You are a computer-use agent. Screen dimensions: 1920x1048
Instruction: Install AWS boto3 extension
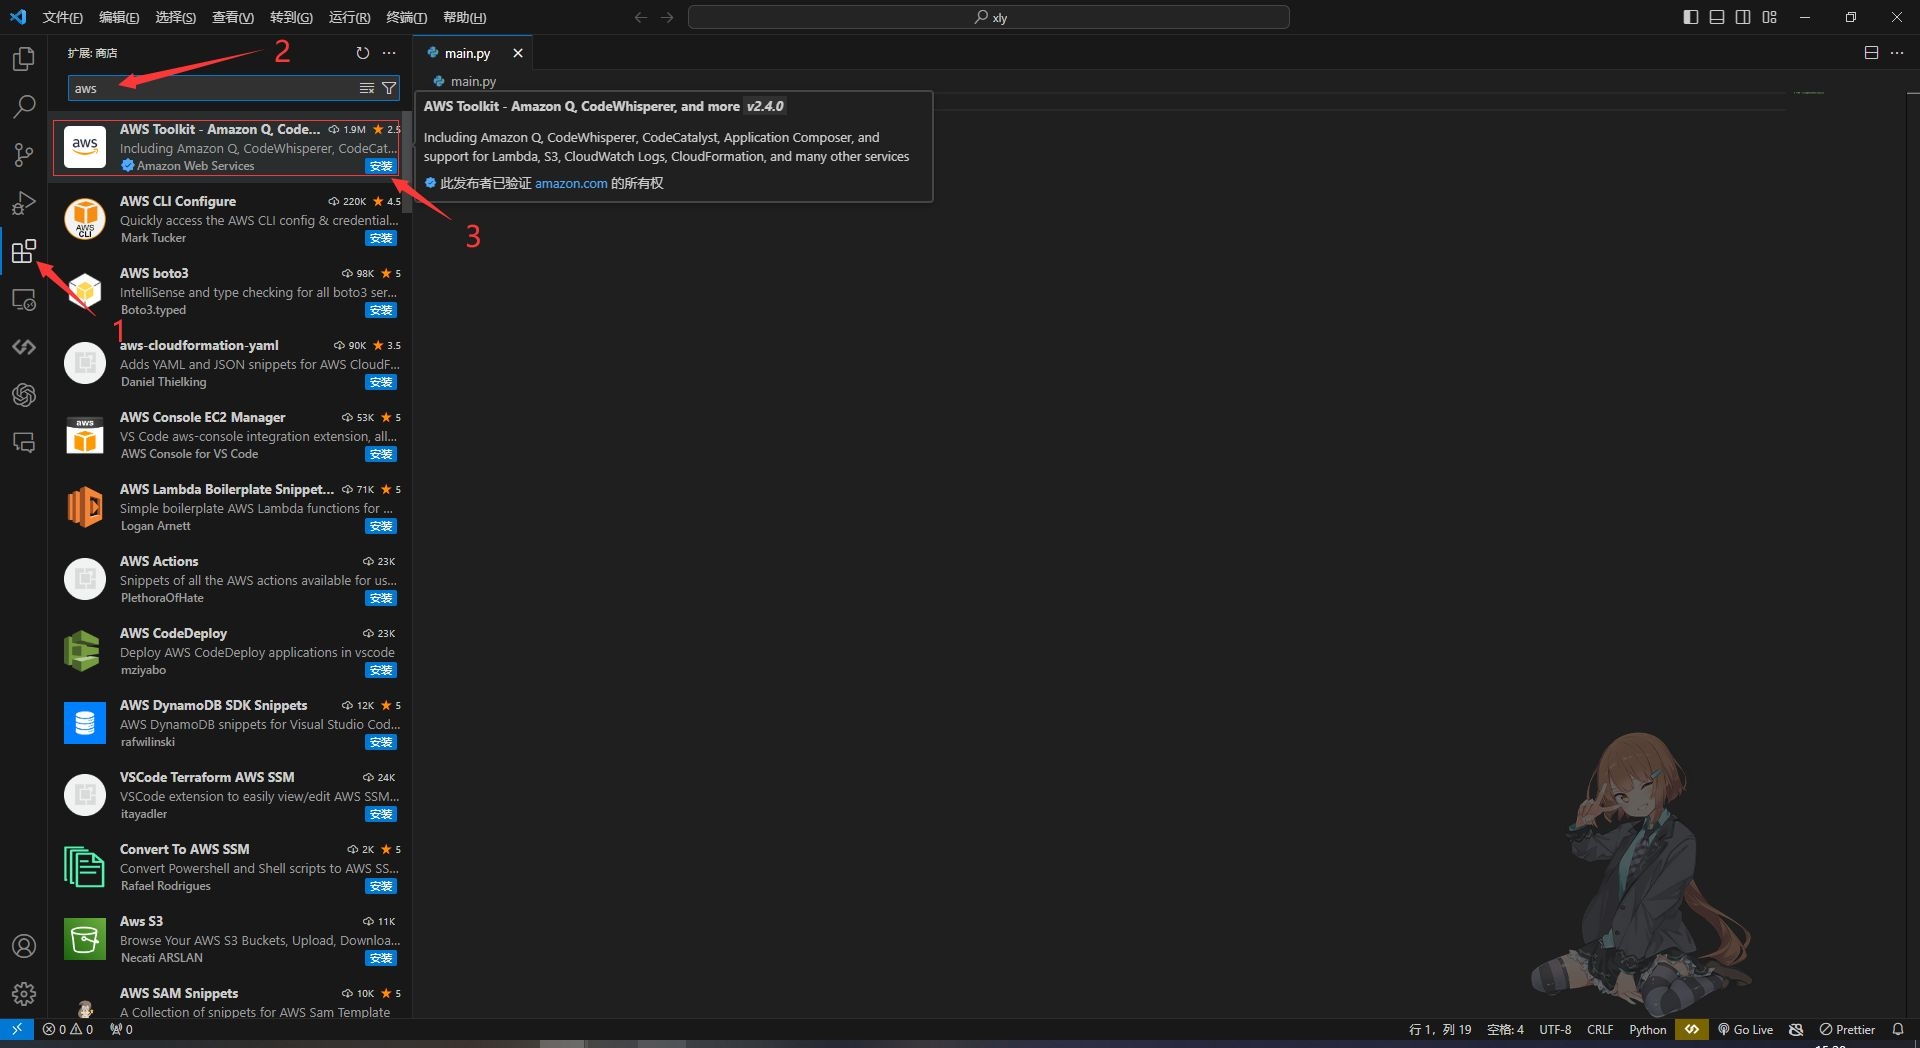pos(381,310)
